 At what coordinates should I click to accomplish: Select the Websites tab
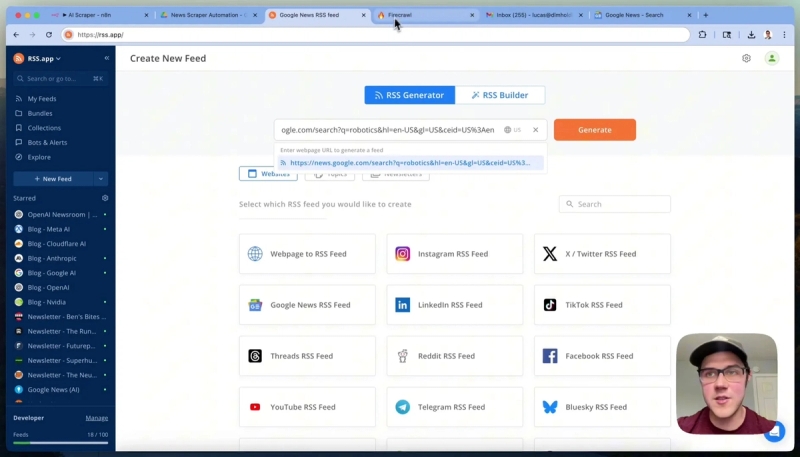click(268, 173)
